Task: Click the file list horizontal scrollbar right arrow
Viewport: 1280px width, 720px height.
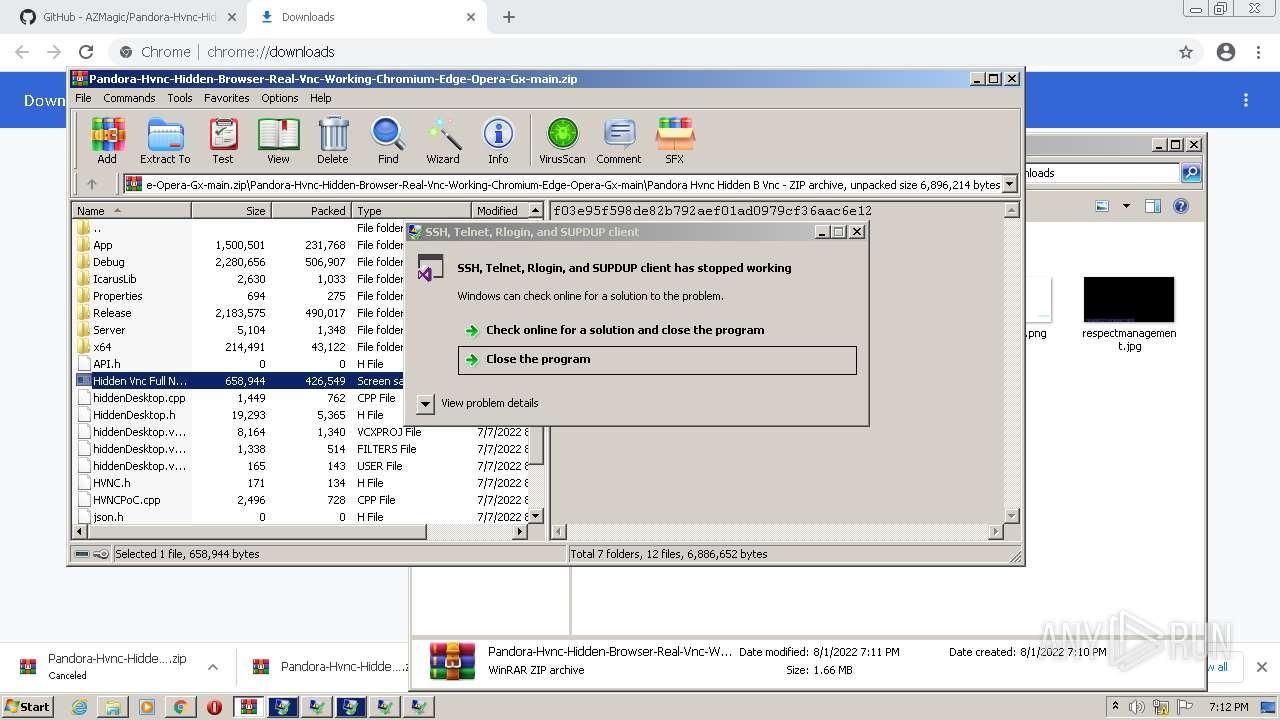Action: tap(519, 532)
